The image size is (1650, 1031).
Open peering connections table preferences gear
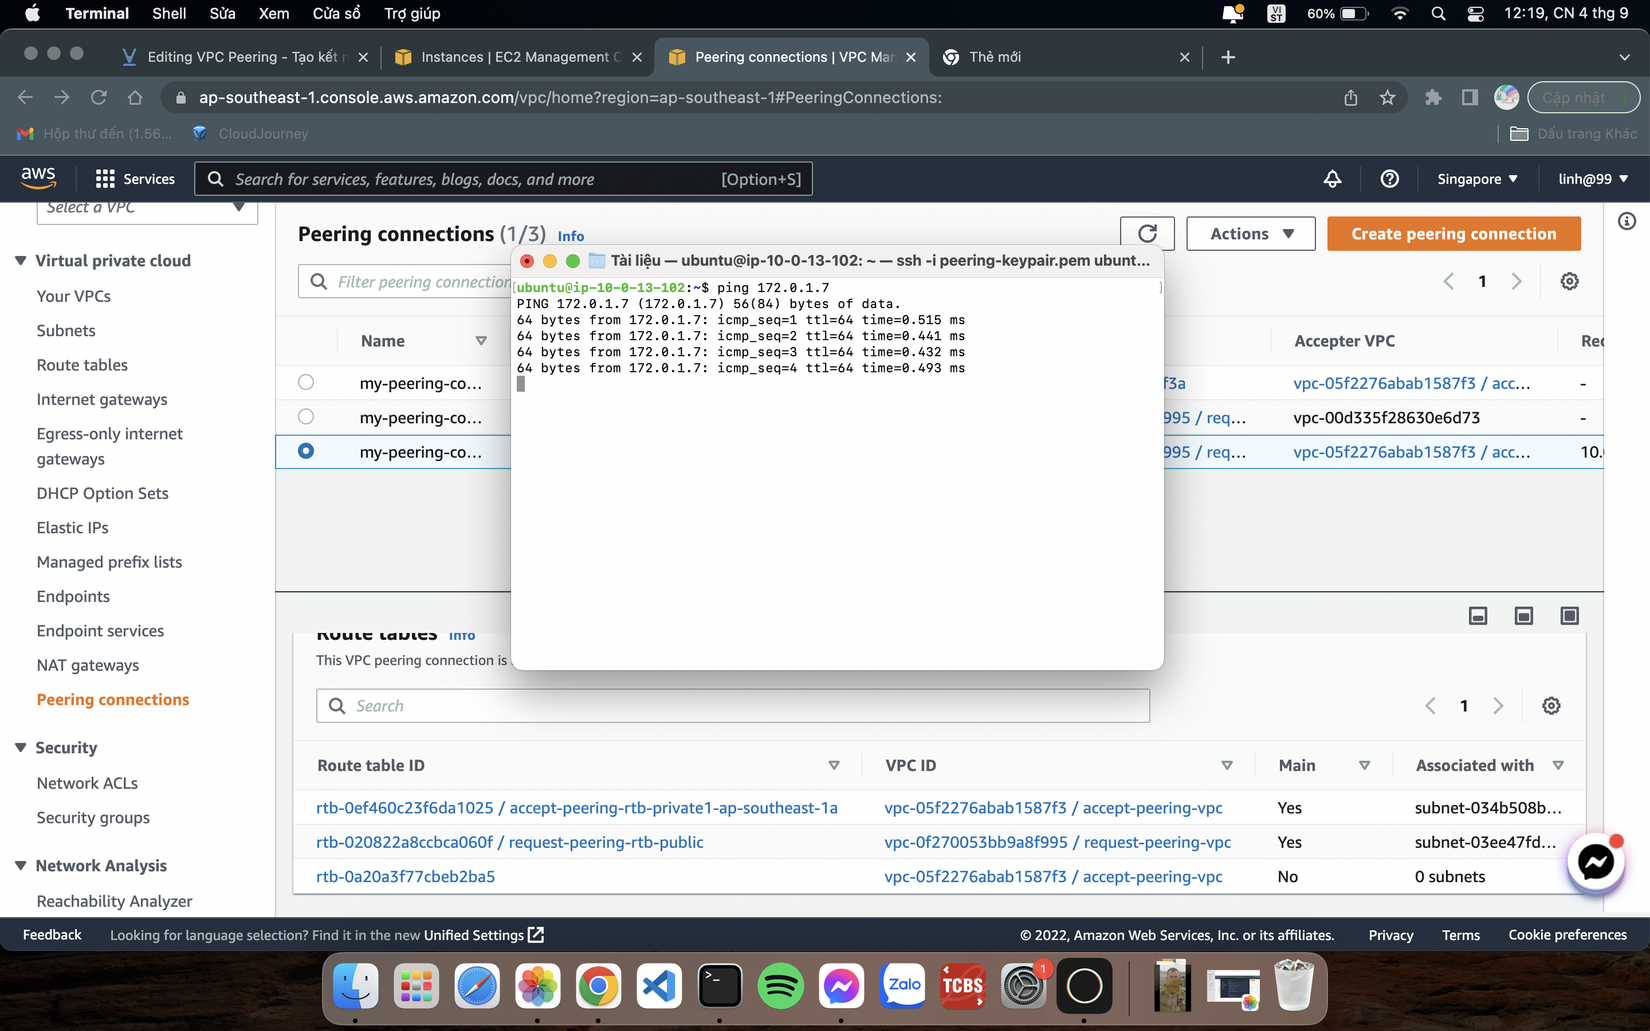pos(1569,282)
